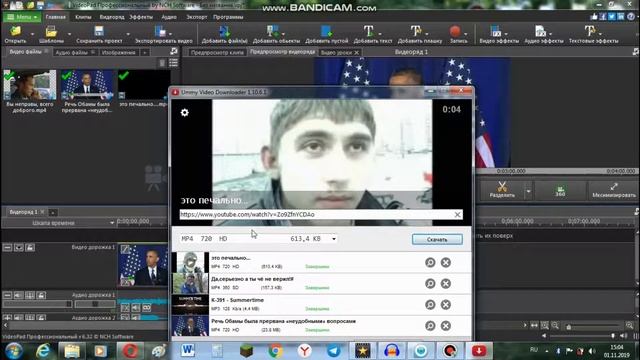Expand Экспортировать видео dropdown arrow
Image resolution: width=640 pixels, height=360 pixels.
tap(170, 33)
